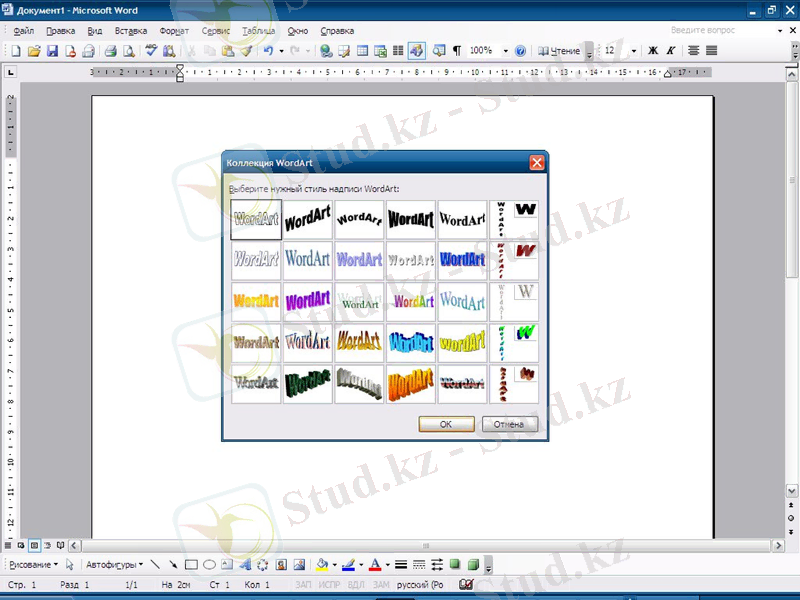
Task: Open the spelling and grammar checker
Action: [150, 50]
